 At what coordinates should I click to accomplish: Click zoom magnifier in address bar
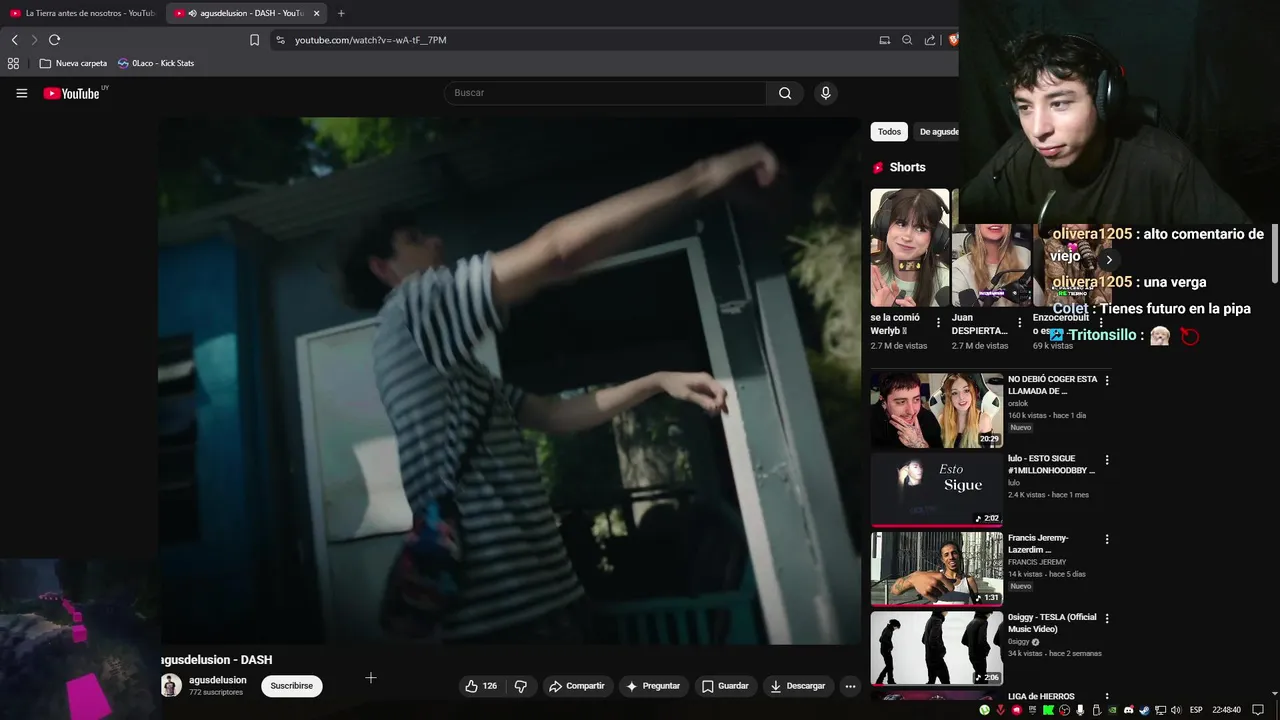[907, 40]
